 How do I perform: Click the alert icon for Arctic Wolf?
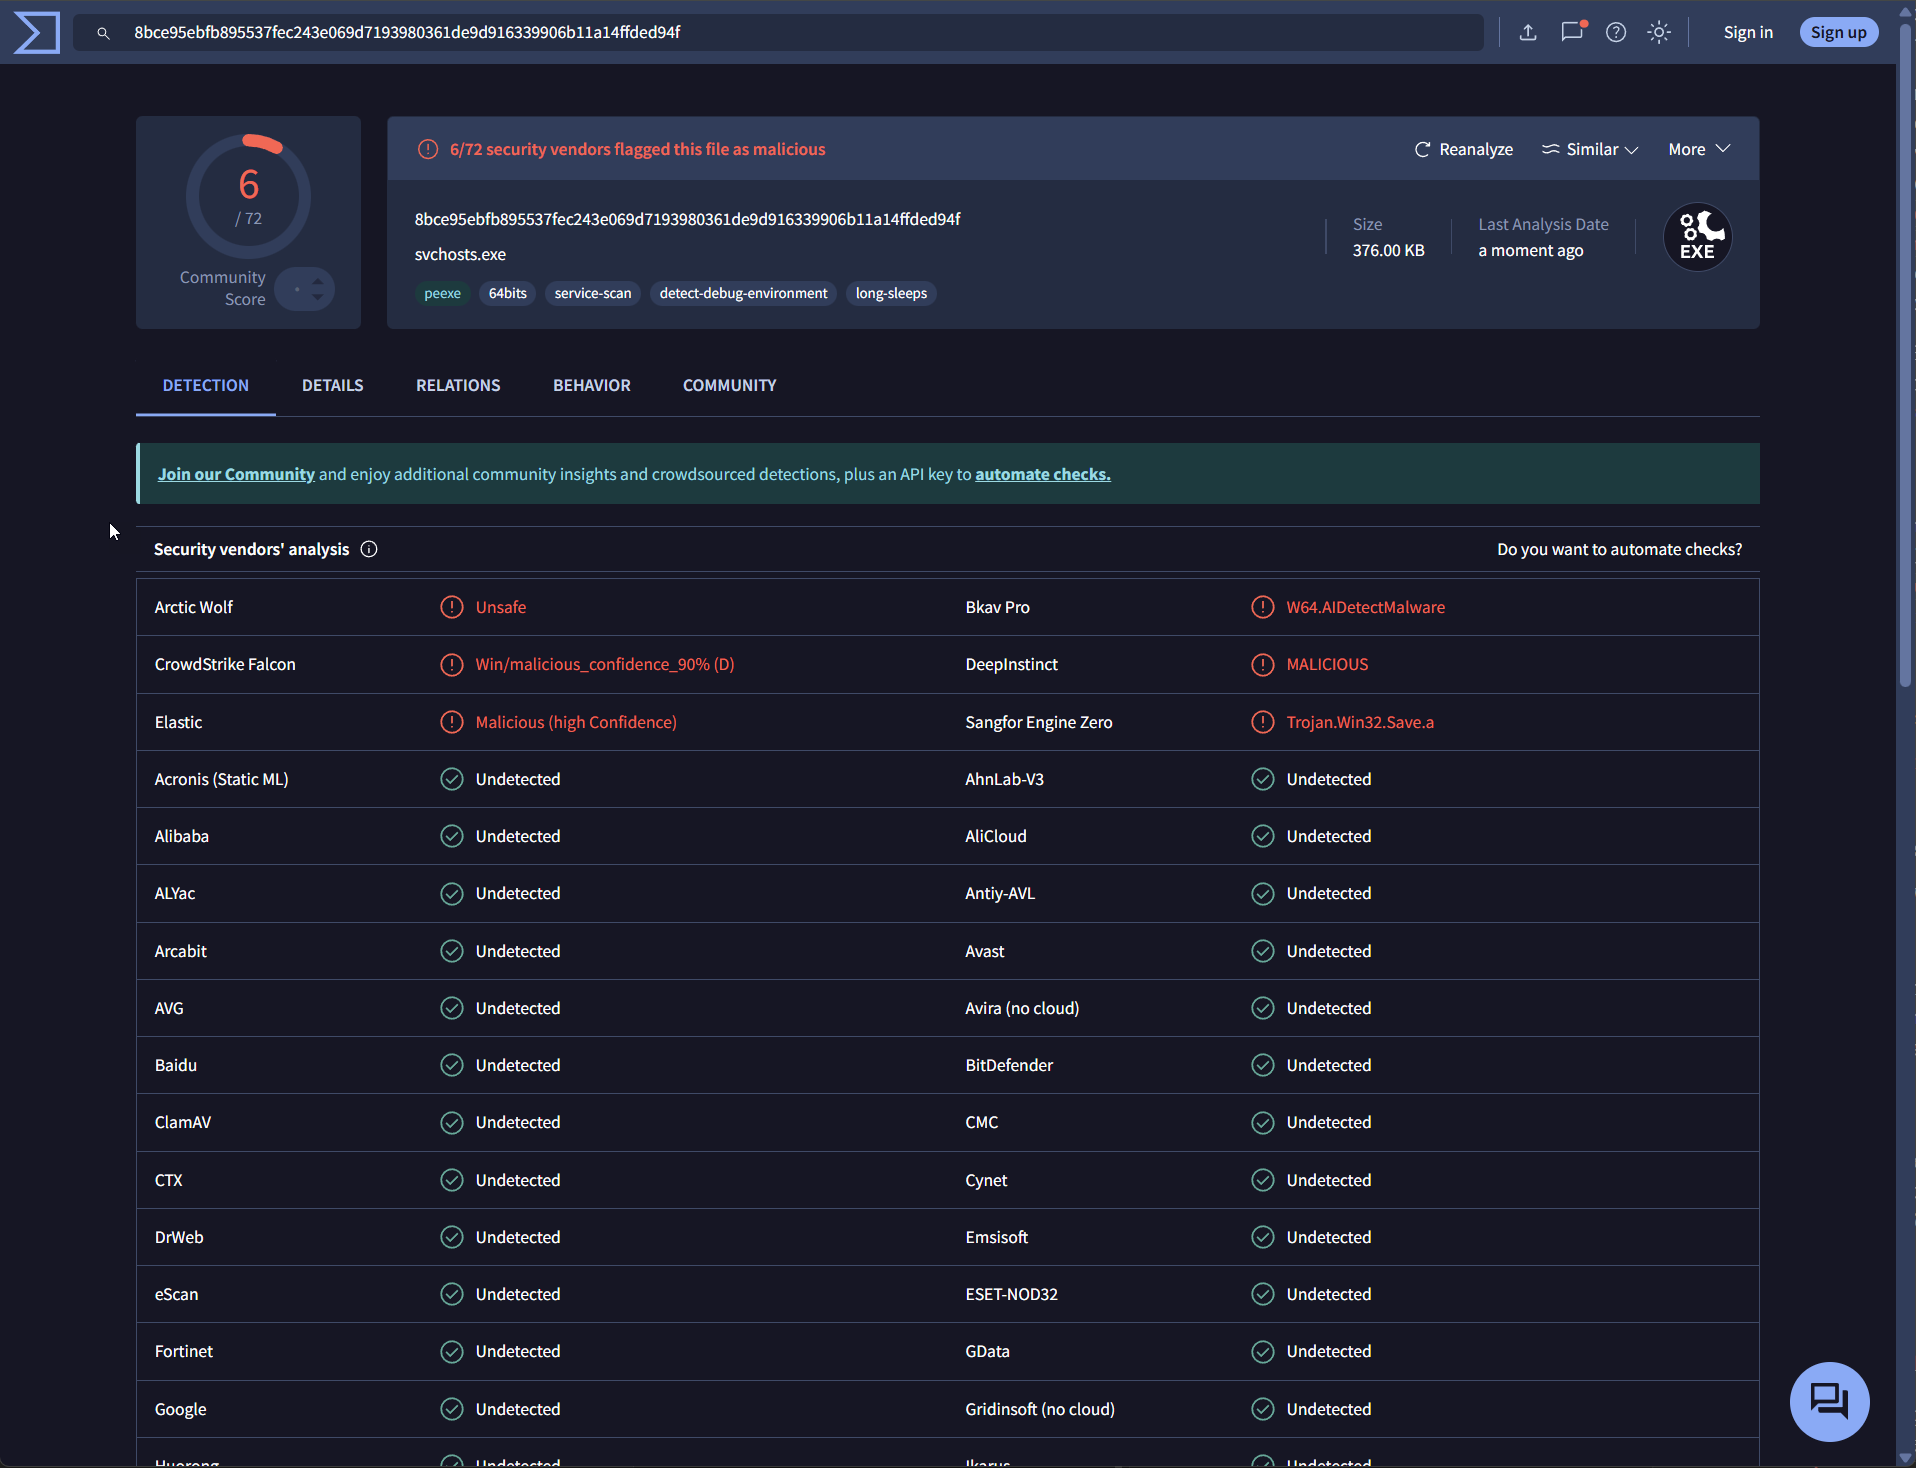(452, 607)
